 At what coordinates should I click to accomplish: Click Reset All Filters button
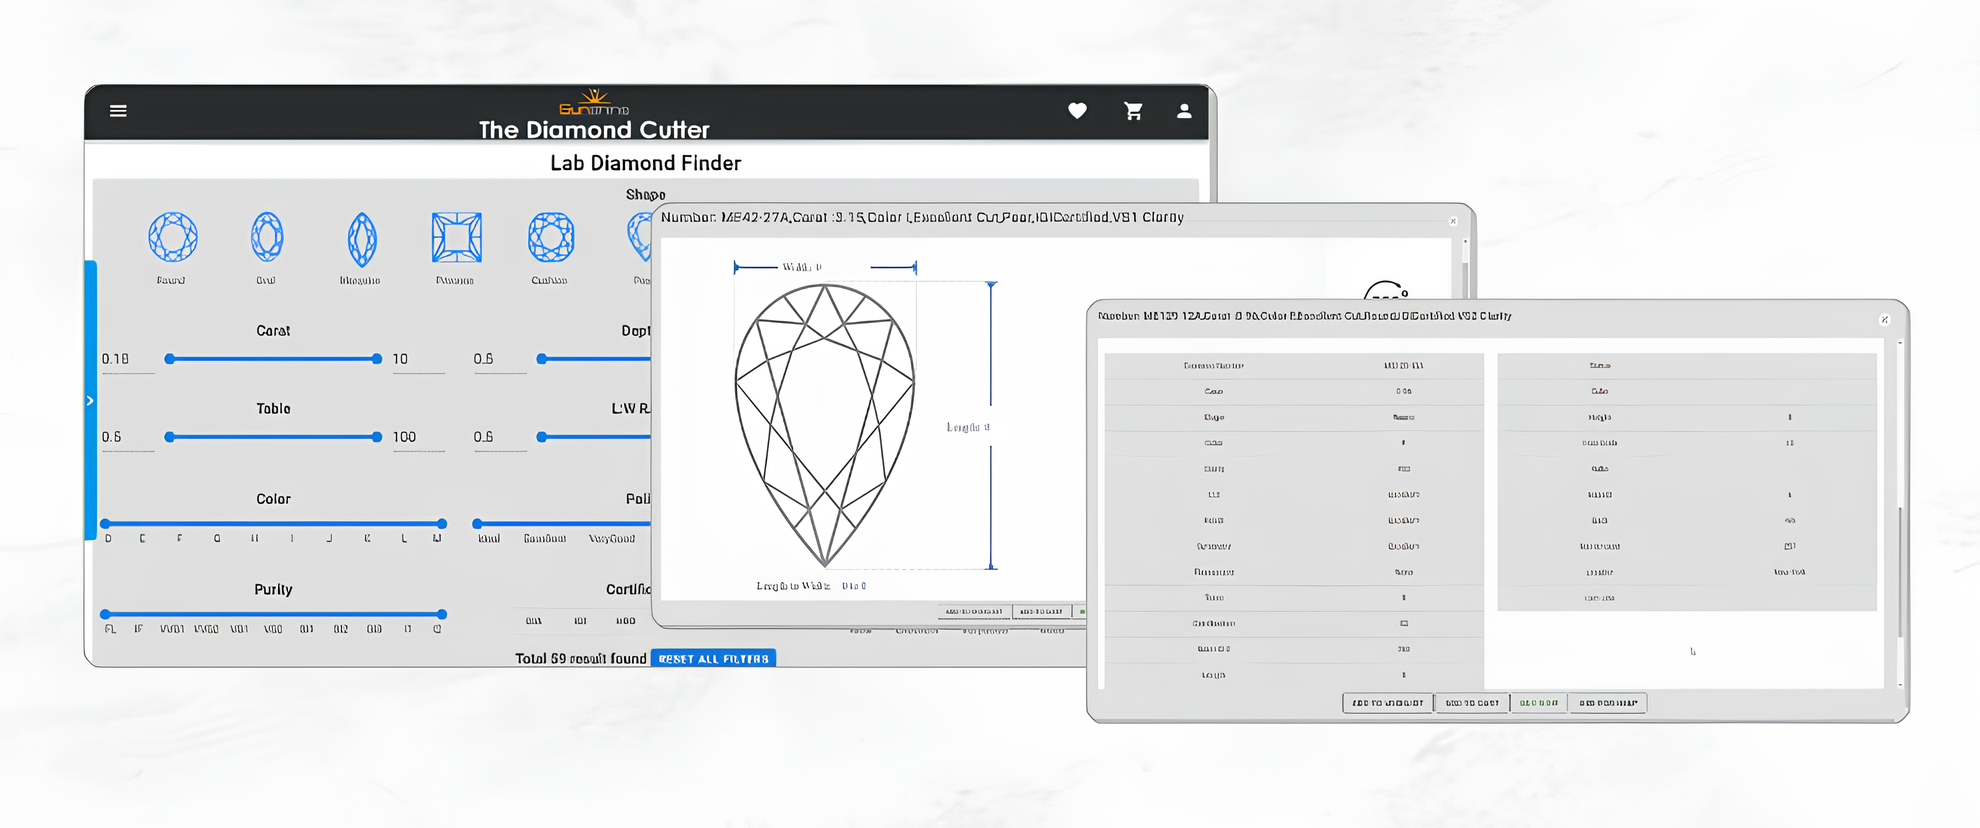pyautogui.click(x=713, y=659)
